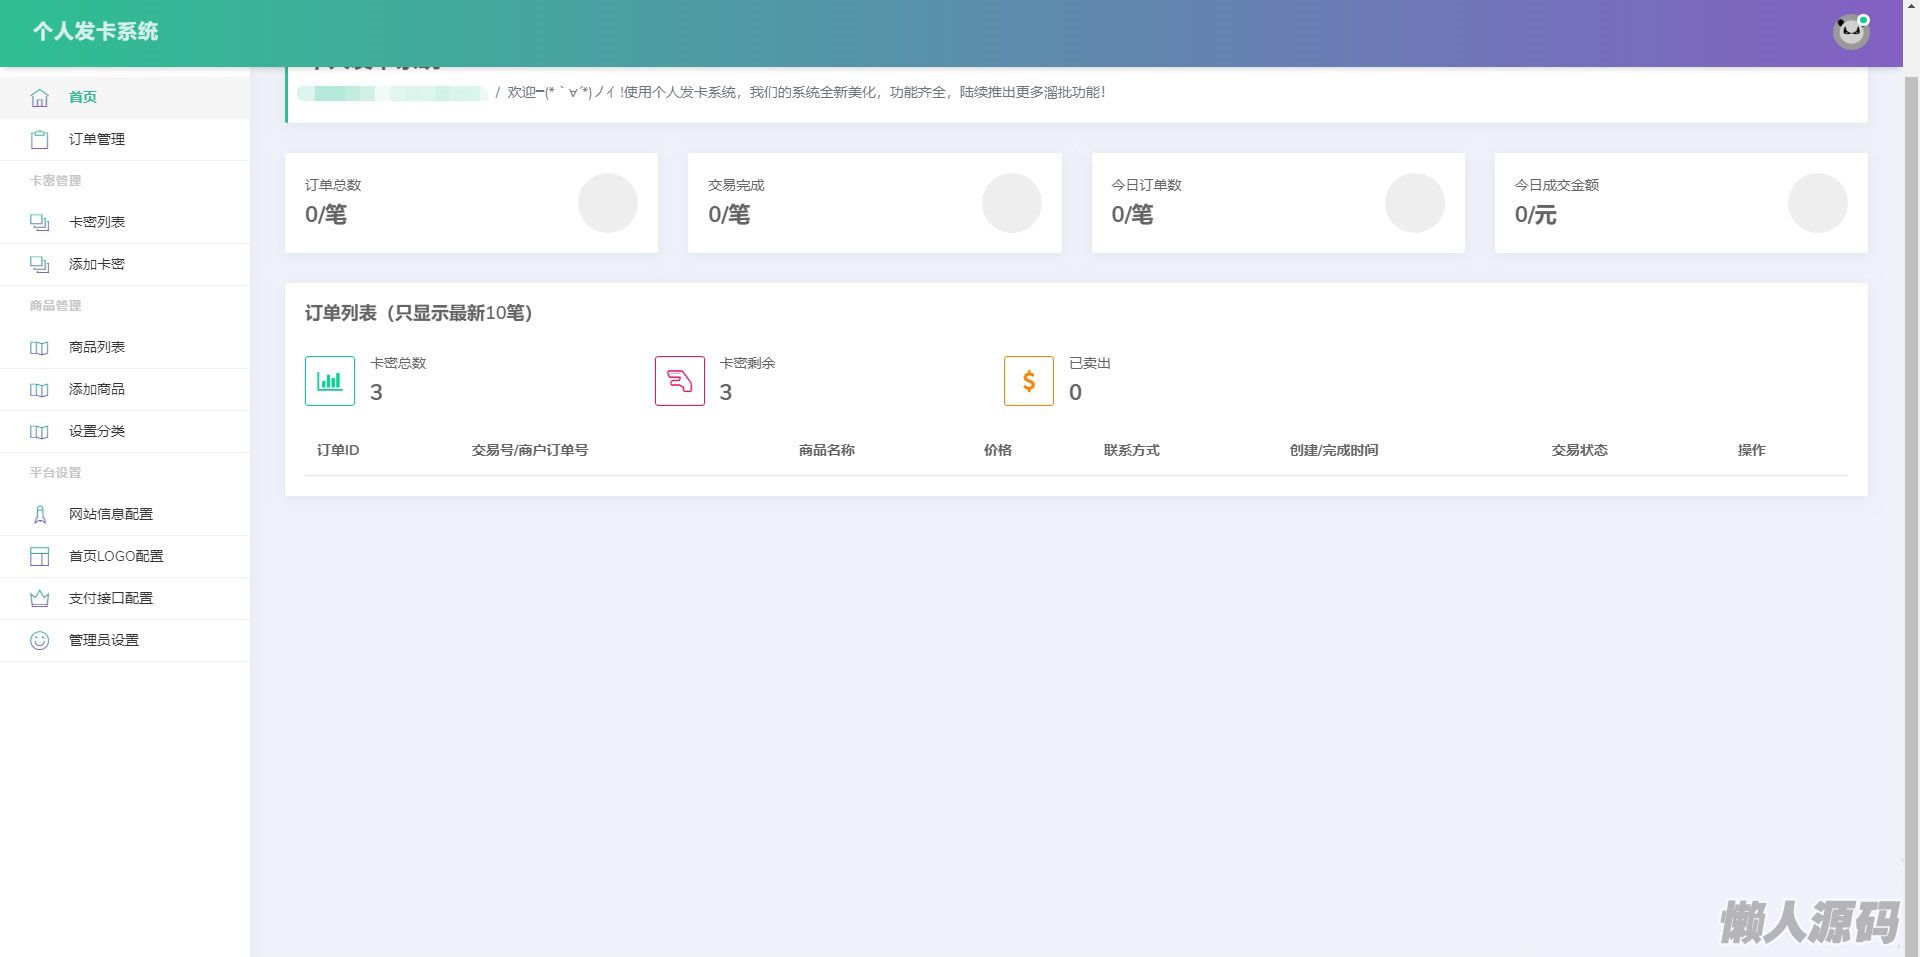Image resolution: width=1920 pixels, height=957 pixels.
Task: Click the crown icon for 支付接口配置
Action: tap(39, 598)
